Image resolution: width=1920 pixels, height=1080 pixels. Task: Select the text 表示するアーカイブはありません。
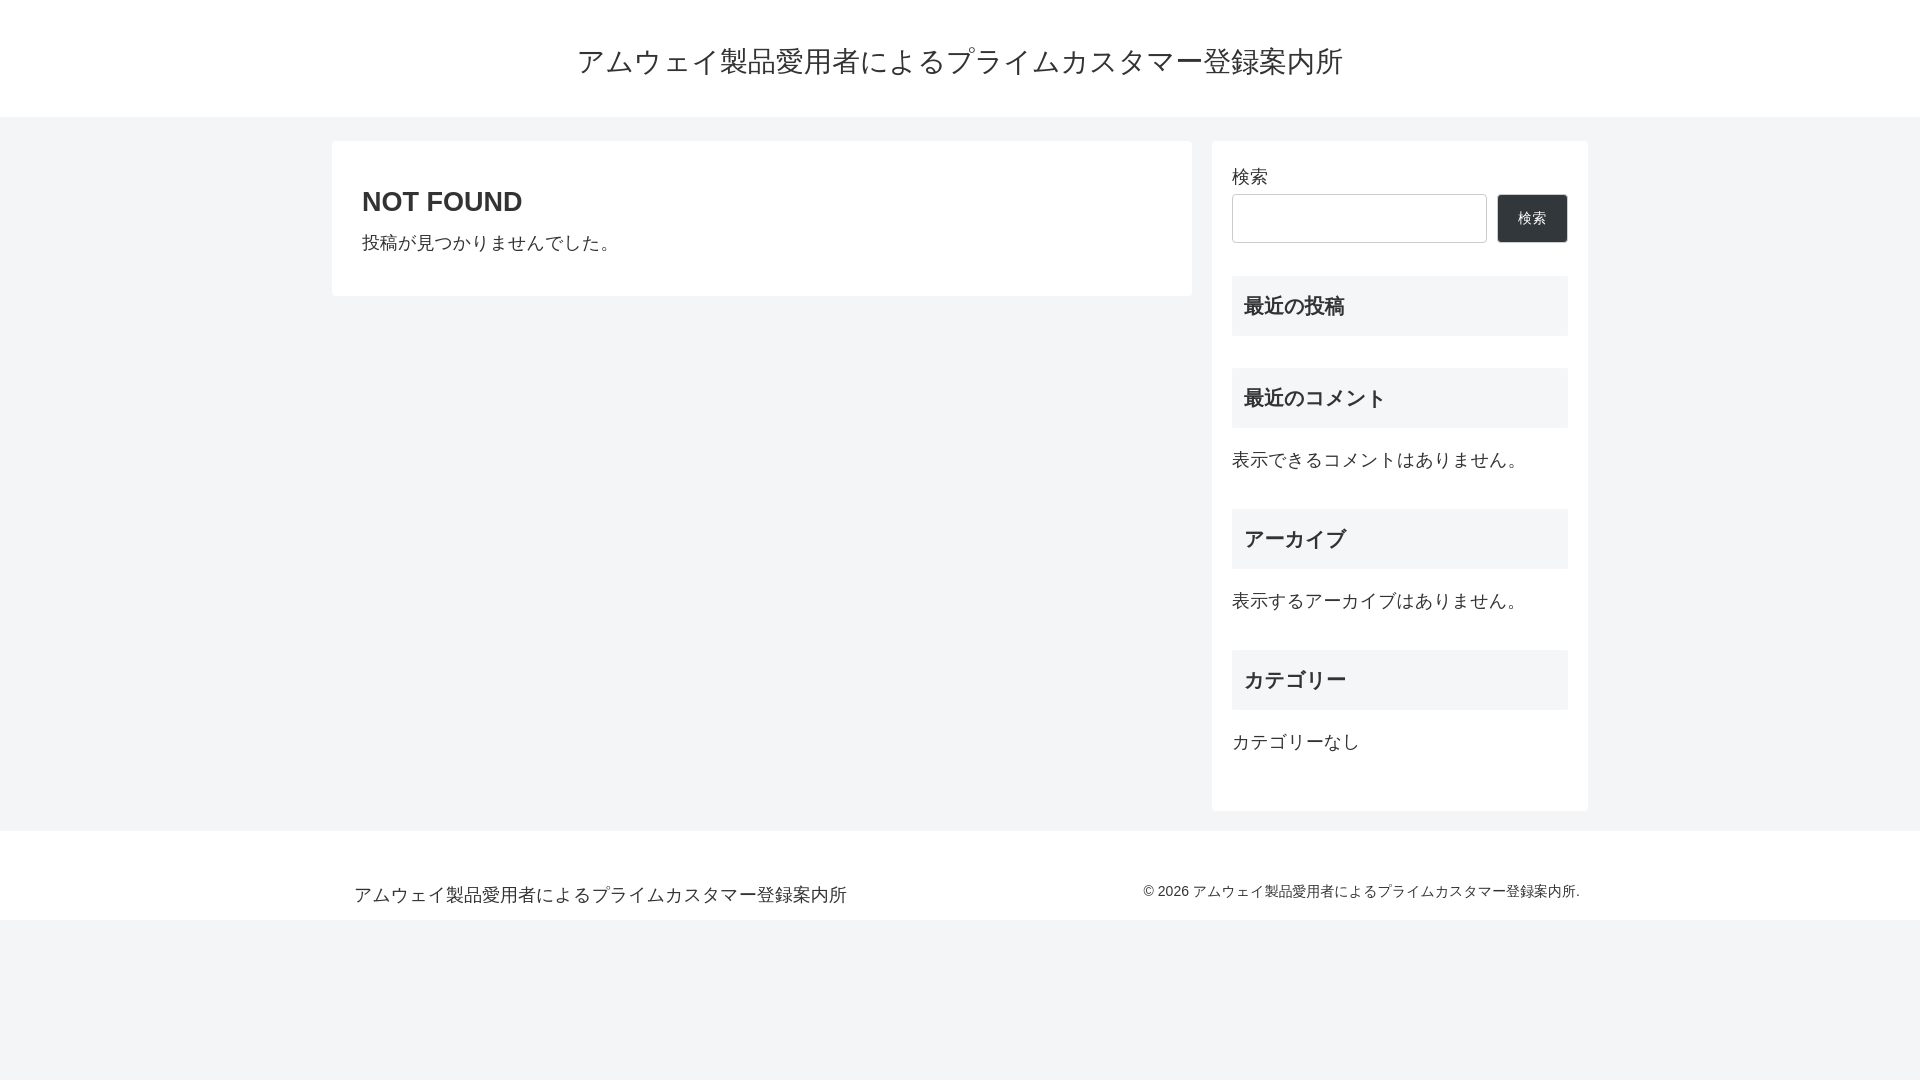click(x=1378, y=601)
